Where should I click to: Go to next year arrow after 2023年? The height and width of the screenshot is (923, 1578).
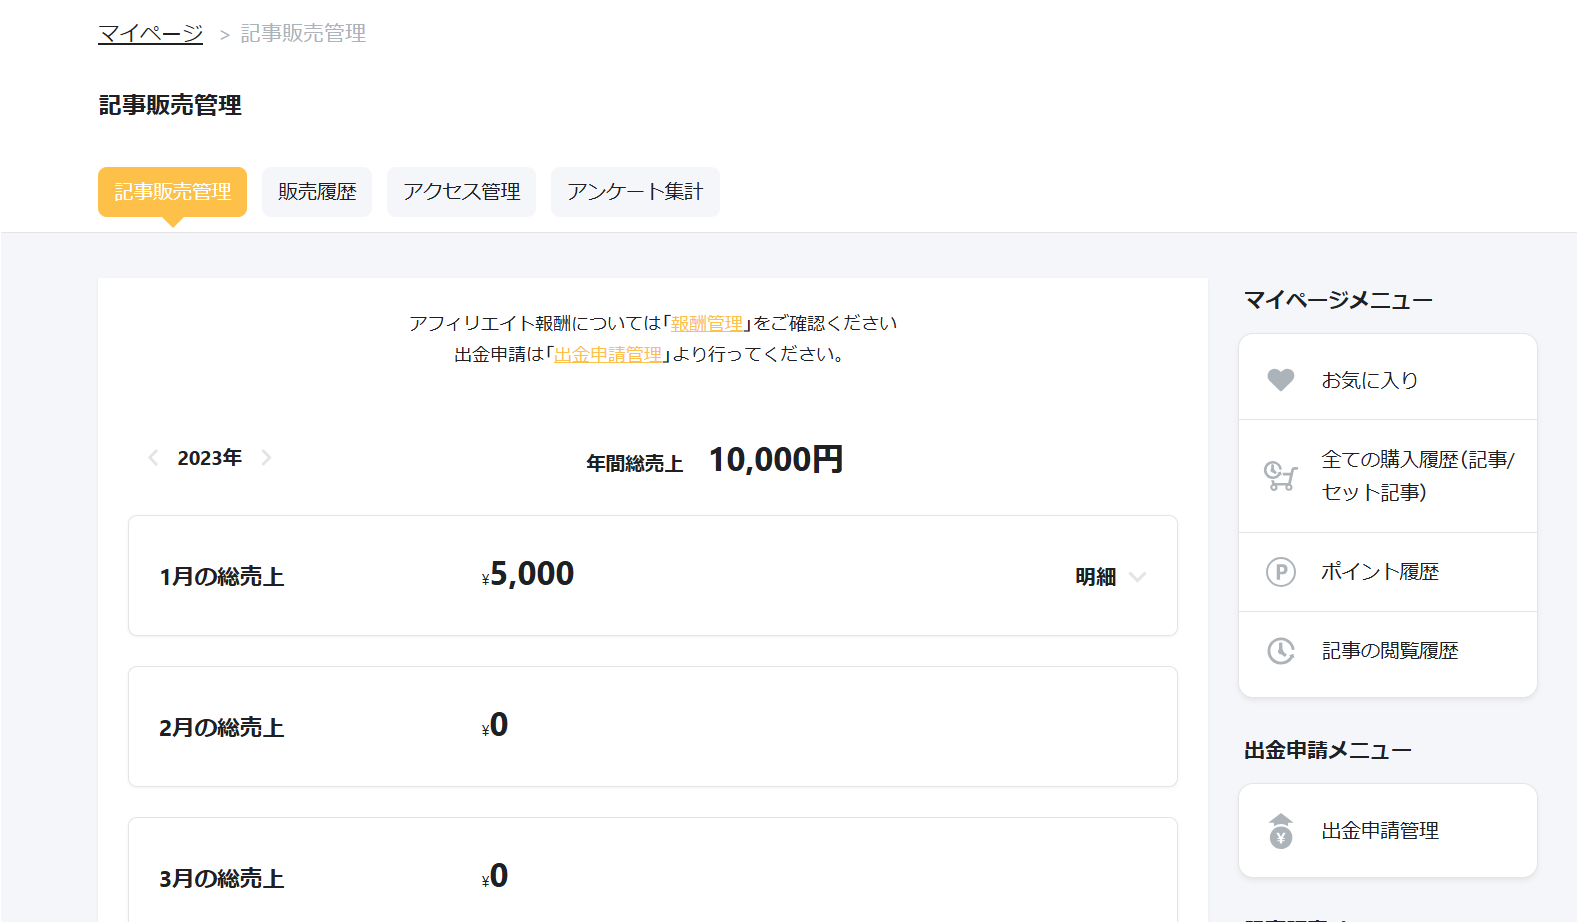coord(266,458)
